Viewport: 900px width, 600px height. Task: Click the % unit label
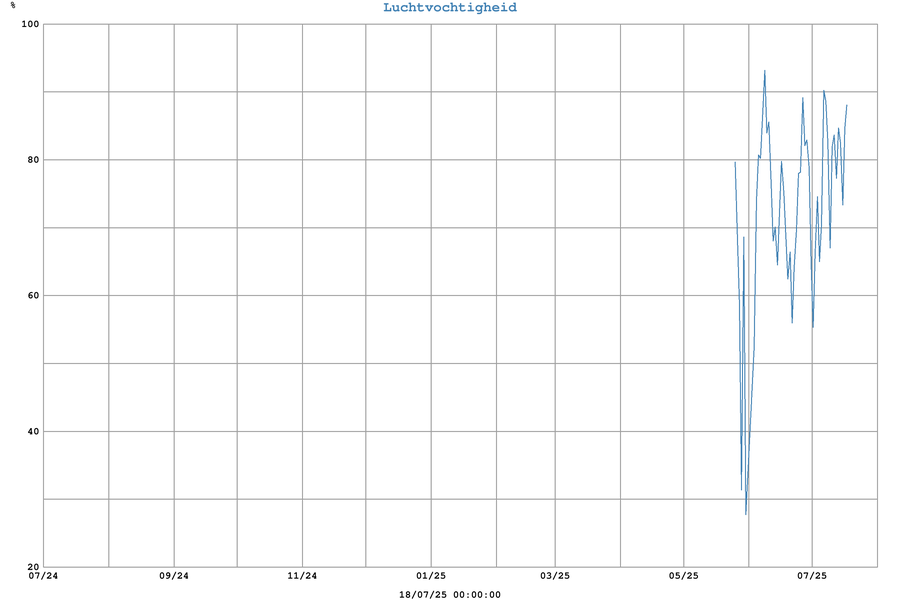[x=13, y=5]
